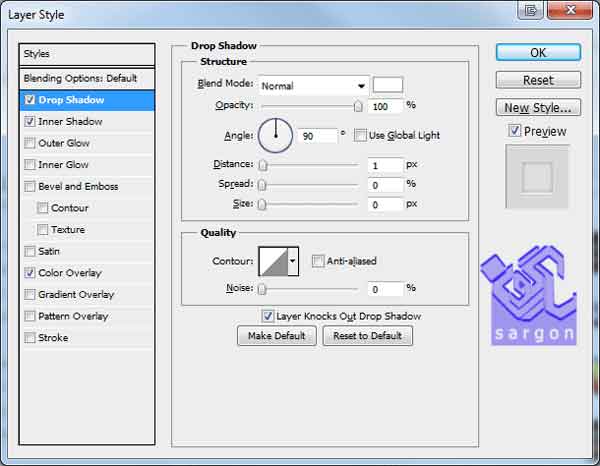
Task: Focus the Distance value field
Action: (386, 165)
